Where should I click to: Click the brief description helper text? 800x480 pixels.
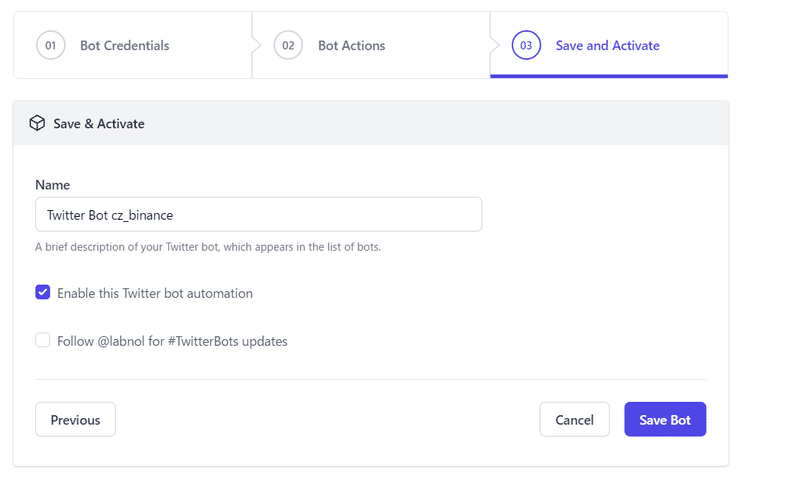pyautogui.click(x=208, y=247)
